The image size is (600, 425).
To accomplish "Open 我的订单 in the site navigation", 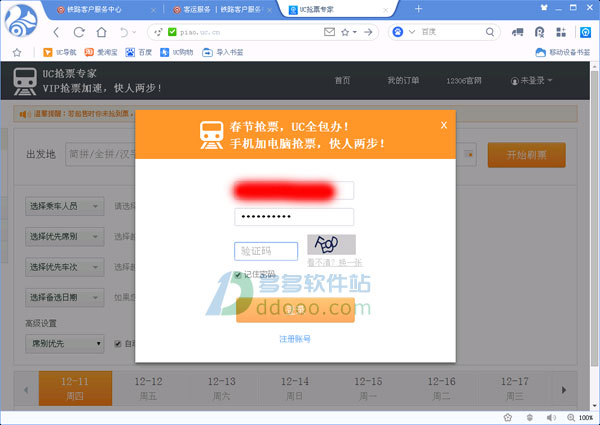I will 403,80.
